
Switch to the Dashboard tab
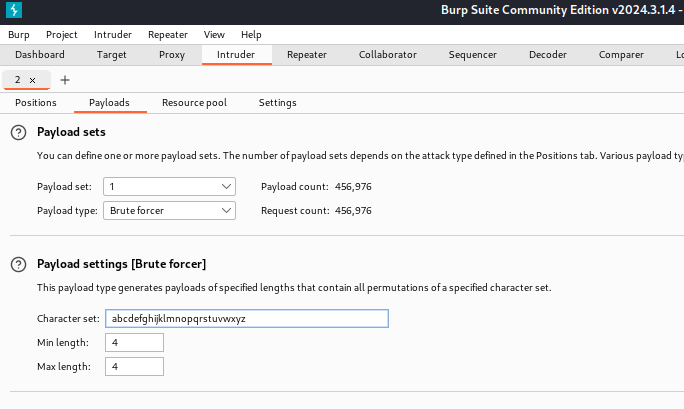[40, 55]
